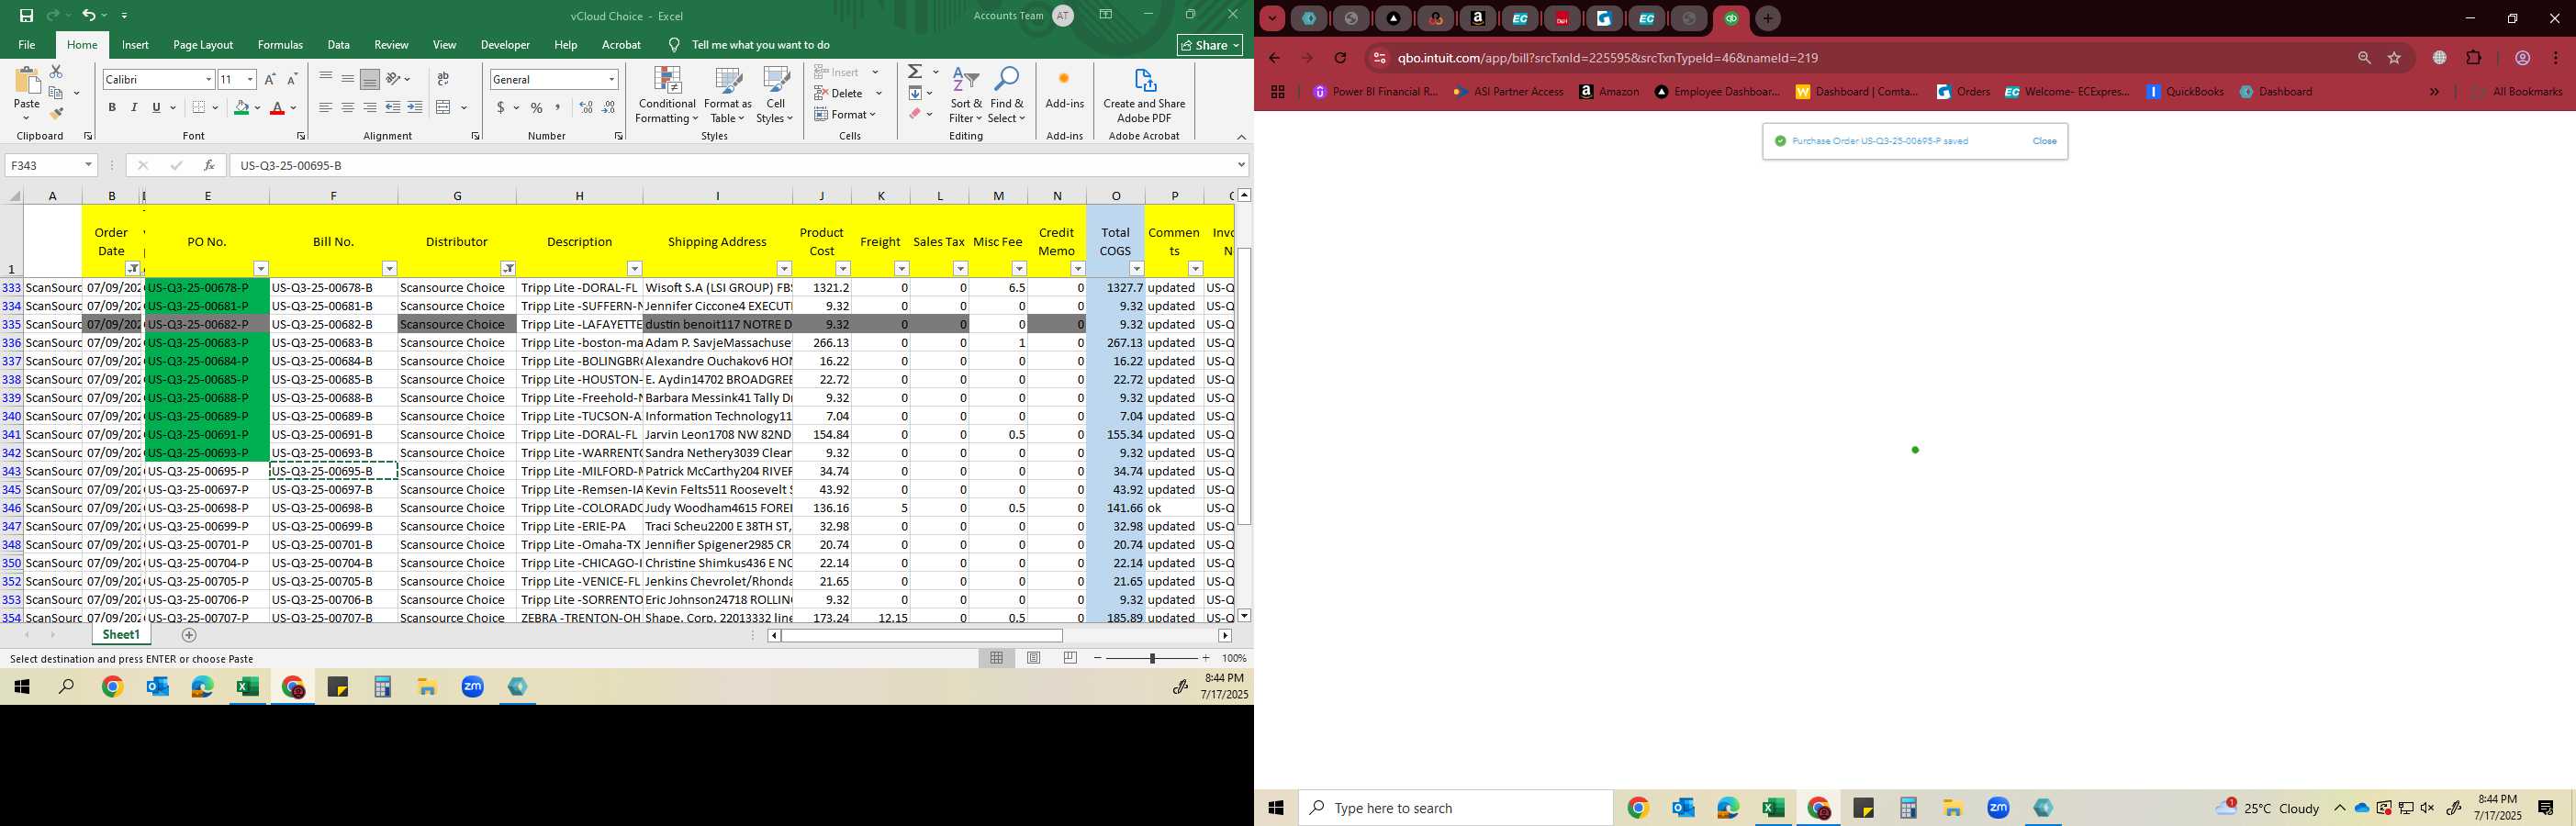This screenshot has height=826, width=2576.
Task: Click the Add-ins button
Action: tap(1064, 89)
